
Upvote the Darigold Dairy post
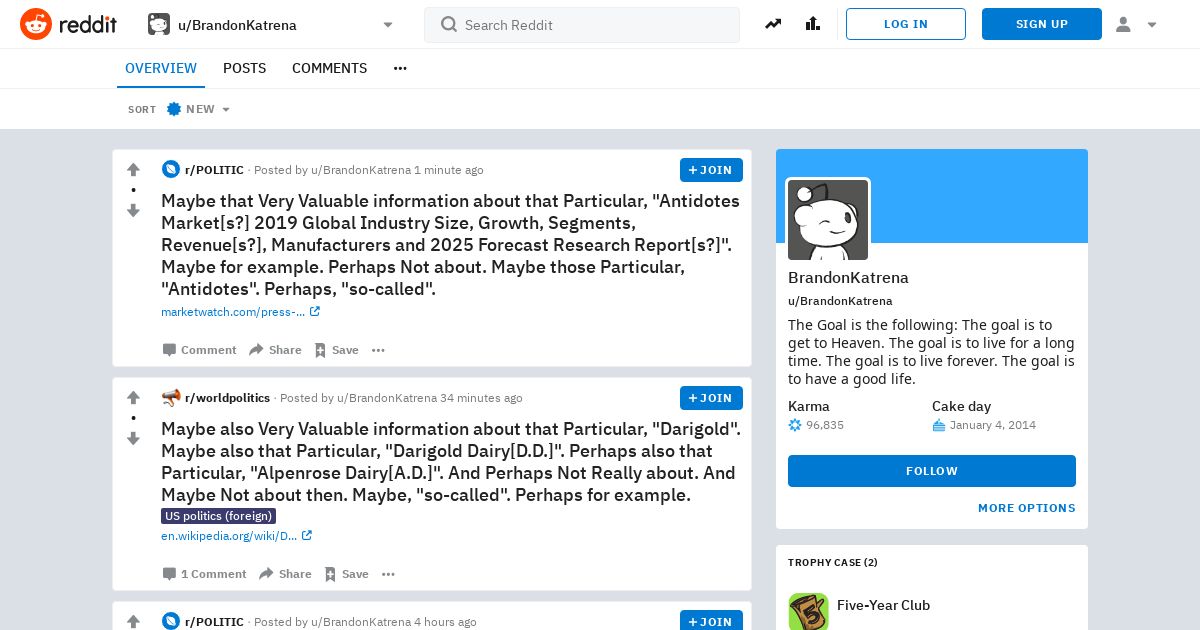click(133, 398)
